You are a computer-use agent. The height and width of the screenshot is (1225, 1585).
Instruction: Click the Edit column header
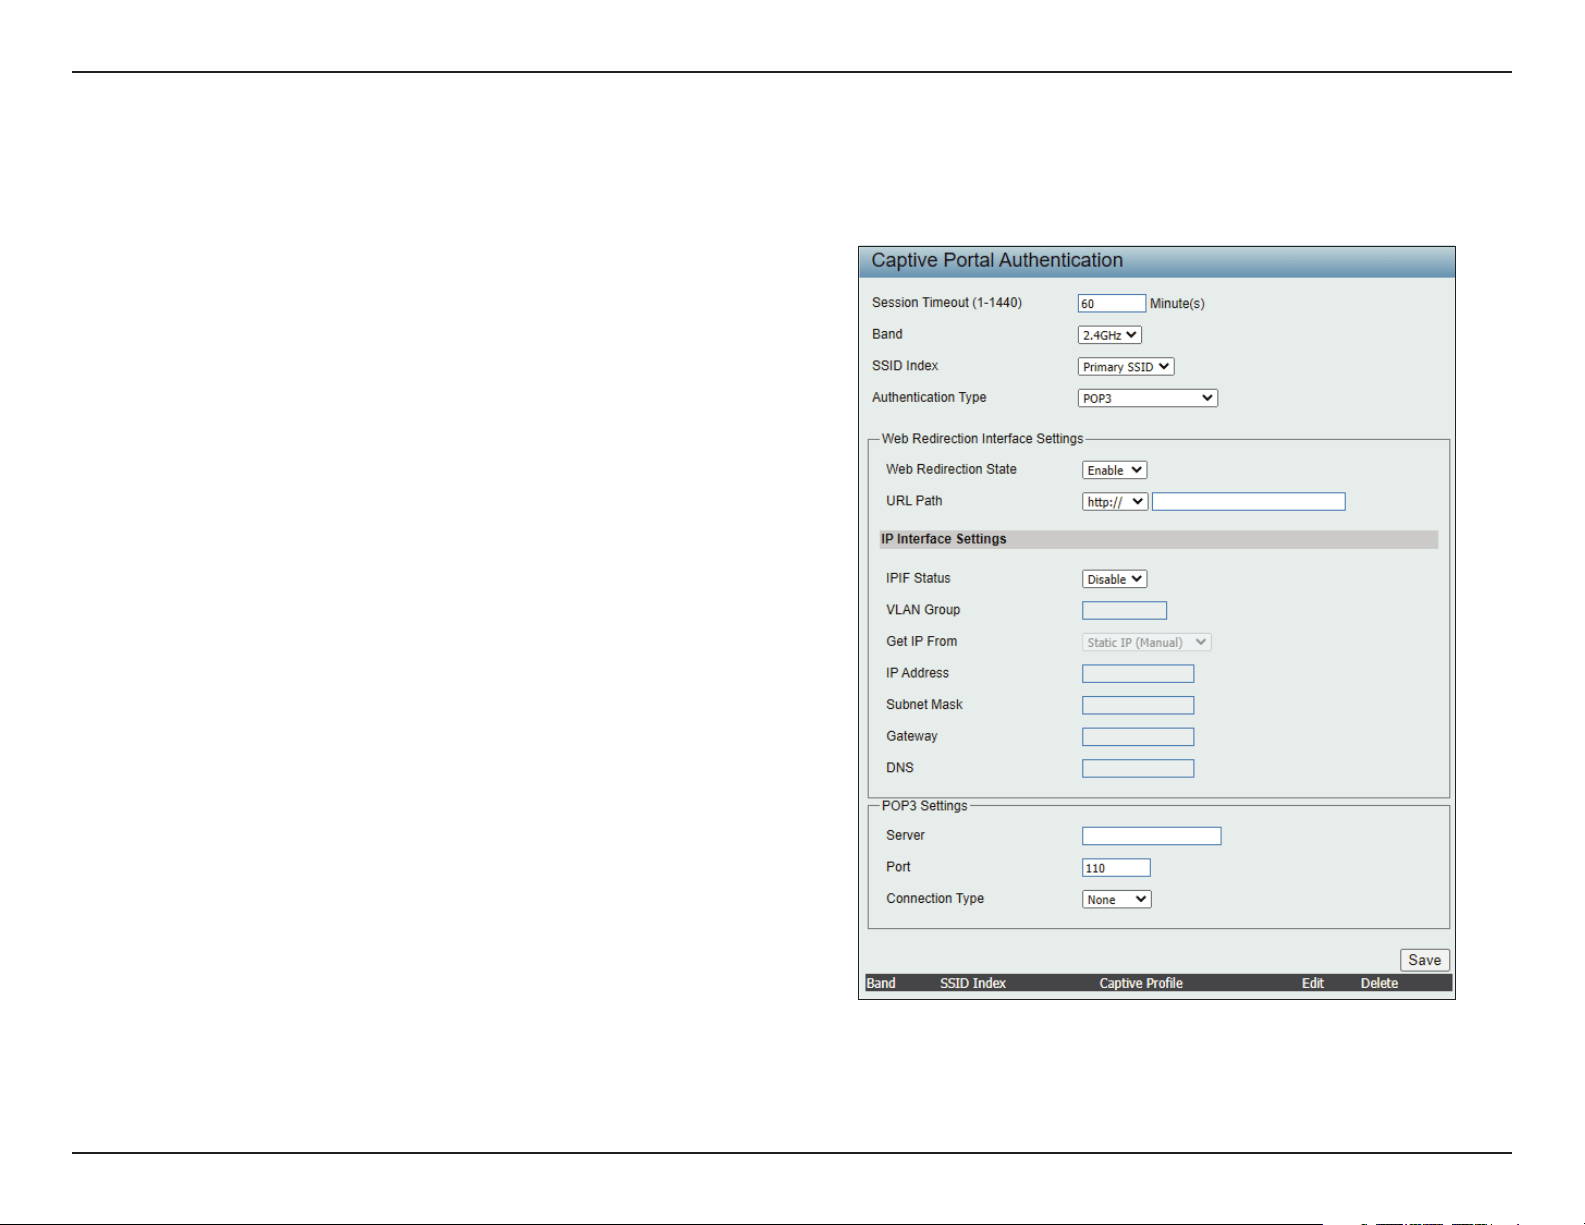pyautogui.click(x=1313, y=984)
